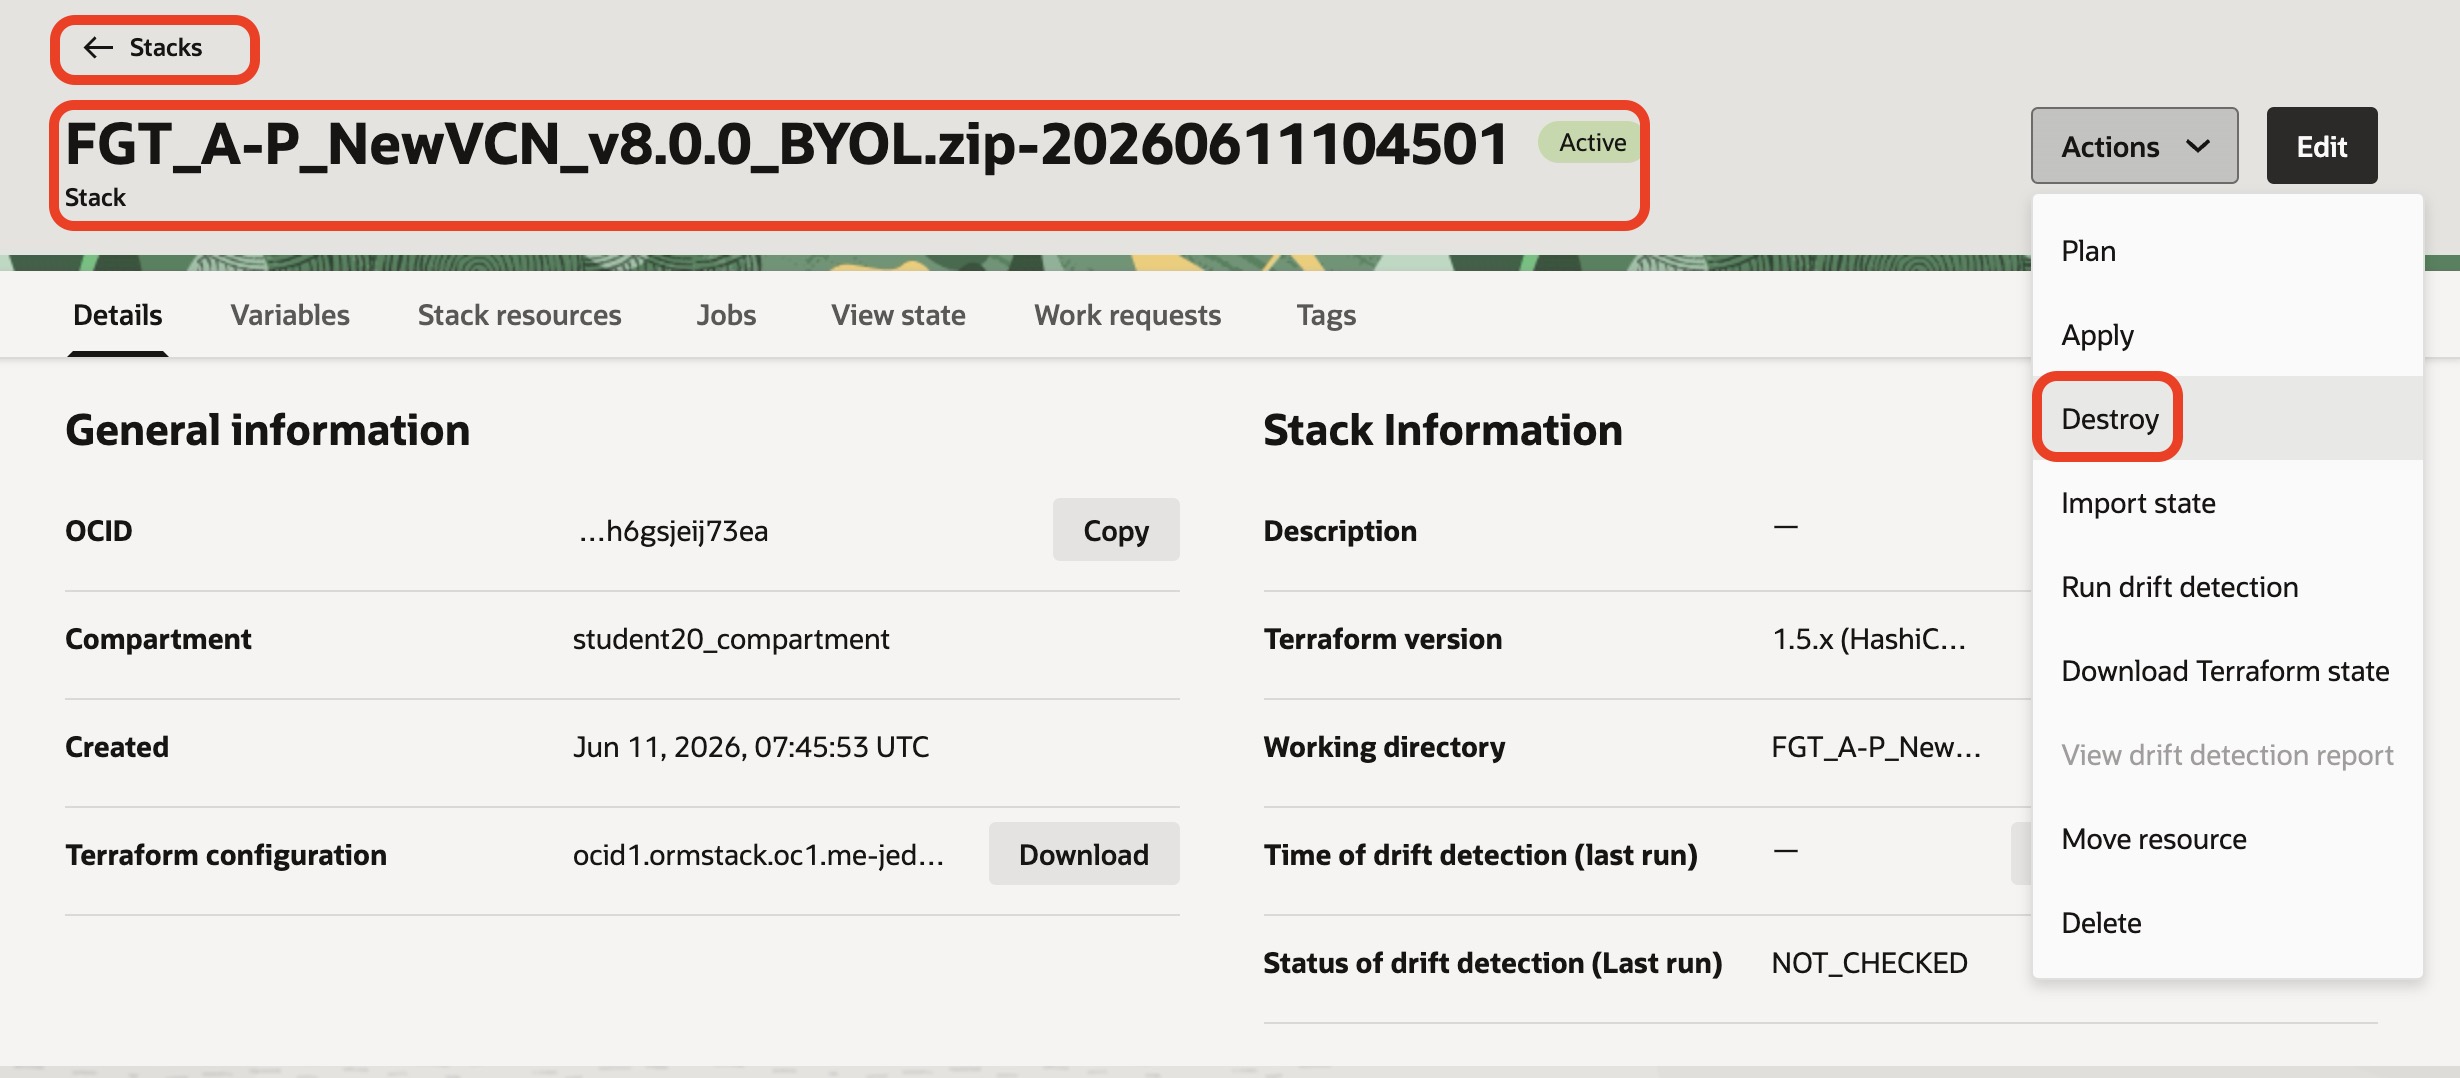Click Terraform version value 1.5.x
The image size is (2460, 1078).
pos(1869,639)
